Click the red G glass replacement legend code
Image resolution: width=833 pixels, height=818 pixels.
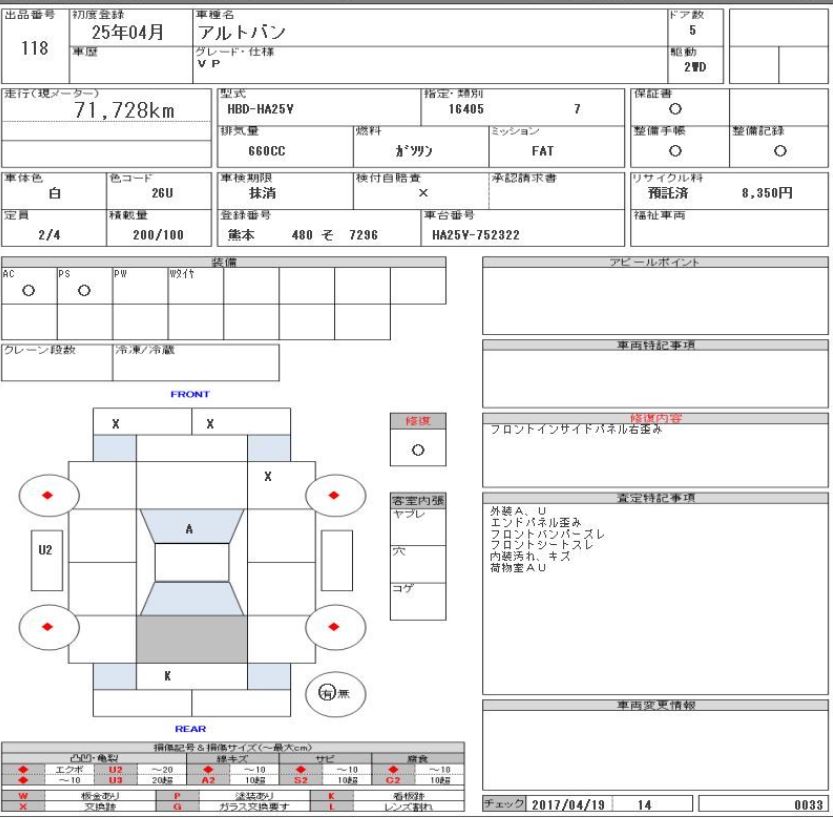pos(177,805)
